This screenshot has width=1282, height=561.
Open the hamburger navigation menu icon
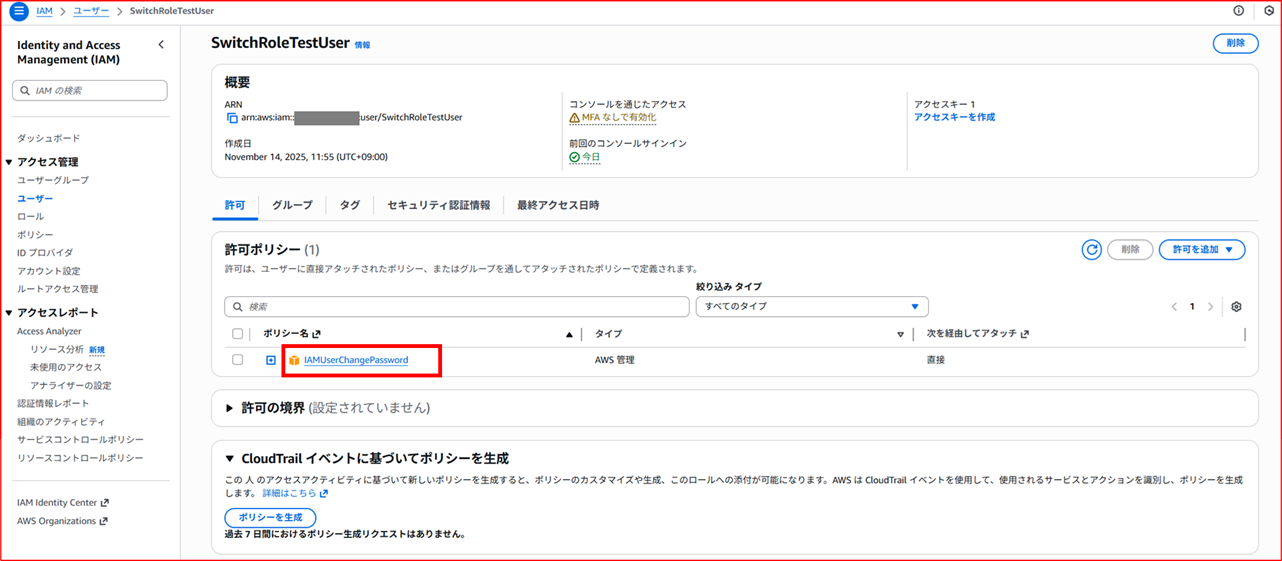click(18, 11)
